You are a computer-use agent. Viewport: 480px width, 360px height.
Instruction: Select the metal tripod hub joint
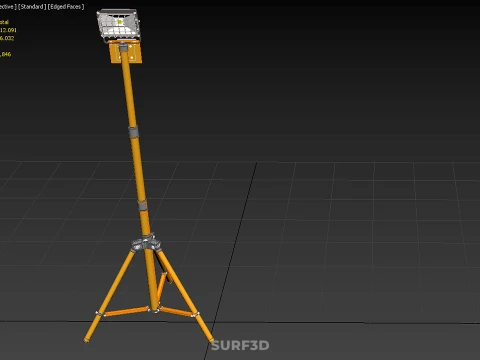tap(146, 243)
